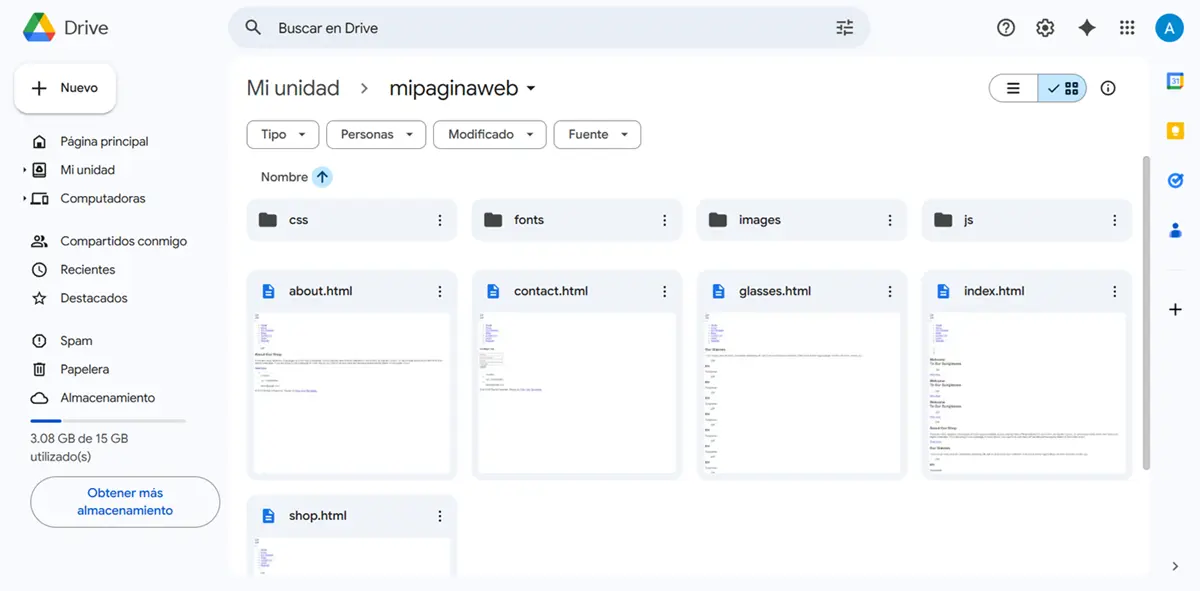Open index.html file thumbnail
This screenshot has width=1200, height=591.
coord(1026,392)
